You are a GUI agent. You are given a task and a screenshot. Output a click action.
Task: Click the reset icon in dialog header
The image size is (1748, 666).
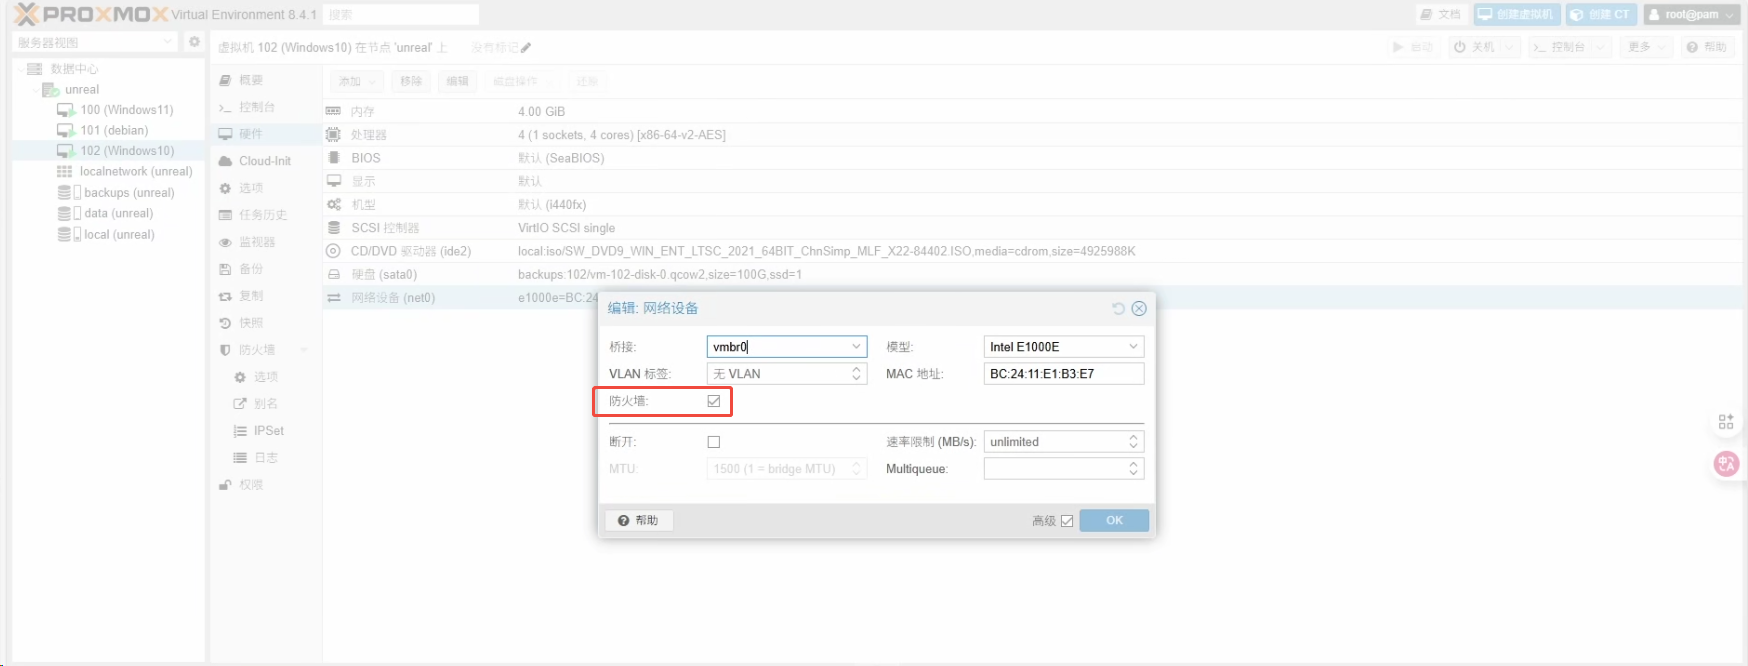(x=1118, y=309)
